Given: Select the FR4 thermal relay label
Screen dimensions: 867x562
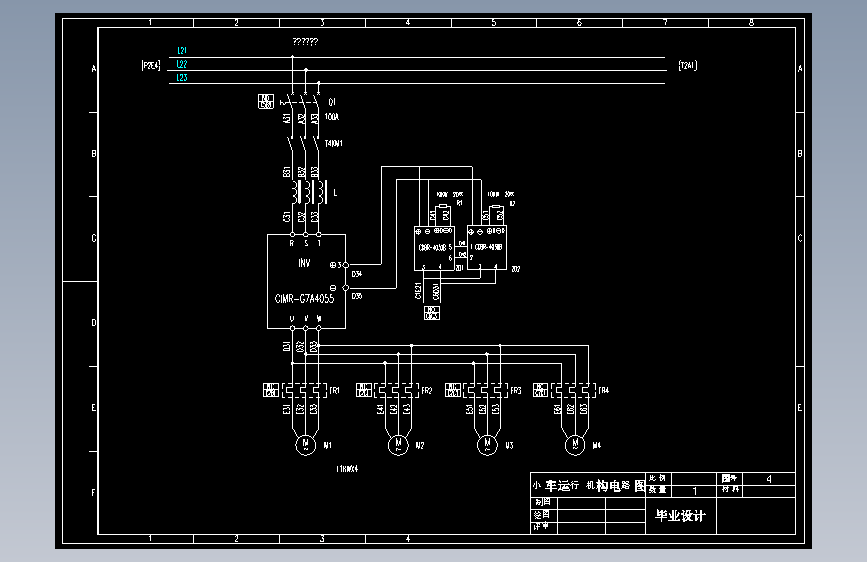Looking at the screenshot, I should coord(603,390).
